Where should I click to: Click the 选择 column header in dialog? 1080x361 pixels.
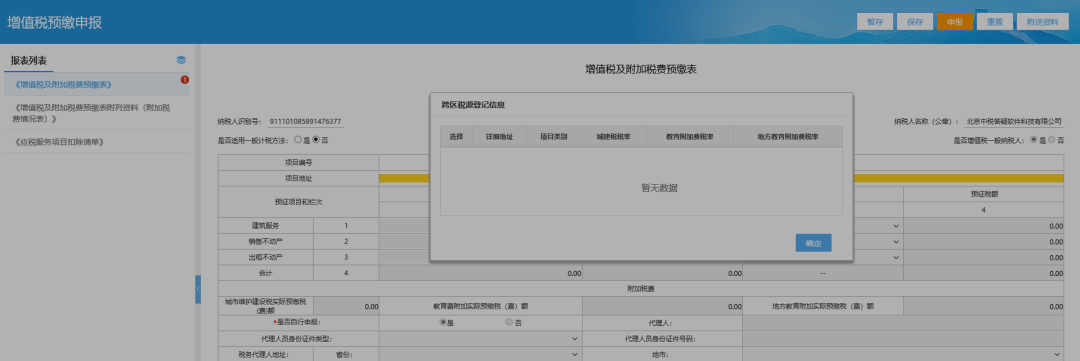tap(456, 136)
